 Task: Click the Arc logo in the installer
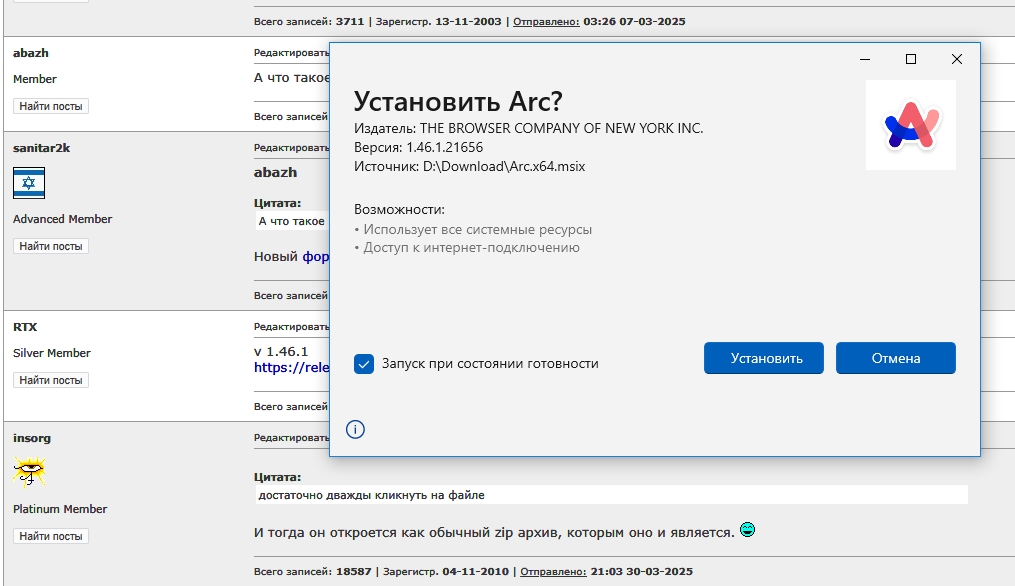pos(911,125)
